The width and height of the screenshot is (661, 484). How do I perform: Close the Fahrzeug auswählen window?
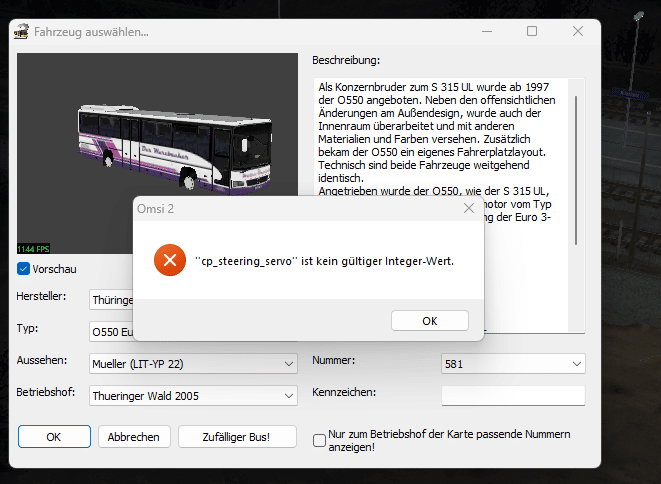pyautogui.click(x=578, y=32)
